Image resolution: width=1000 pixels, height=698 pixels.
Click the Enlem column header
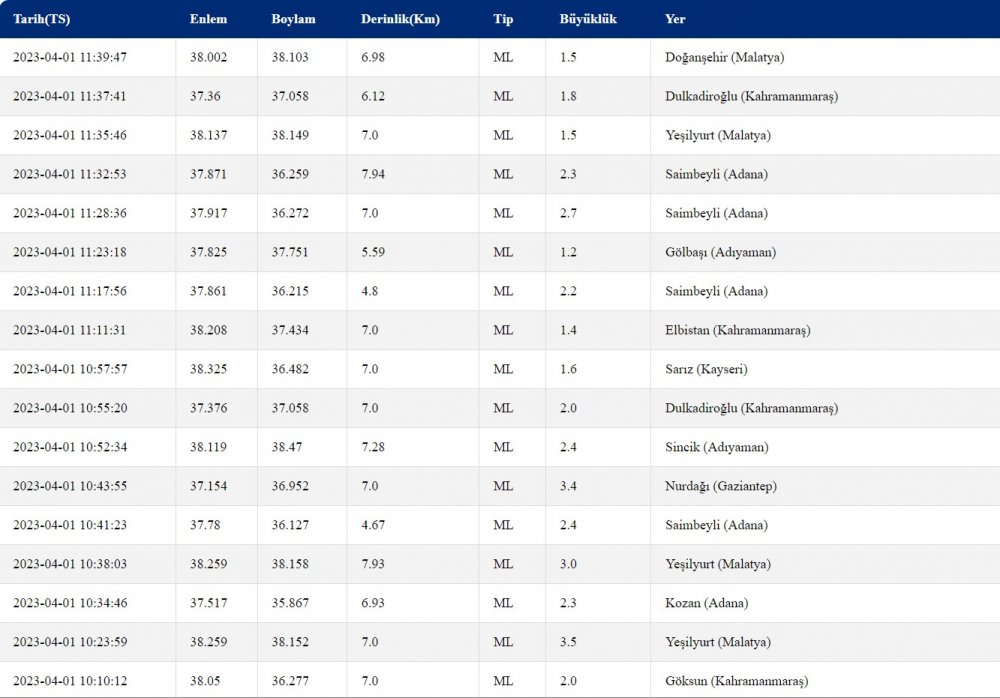208,19
